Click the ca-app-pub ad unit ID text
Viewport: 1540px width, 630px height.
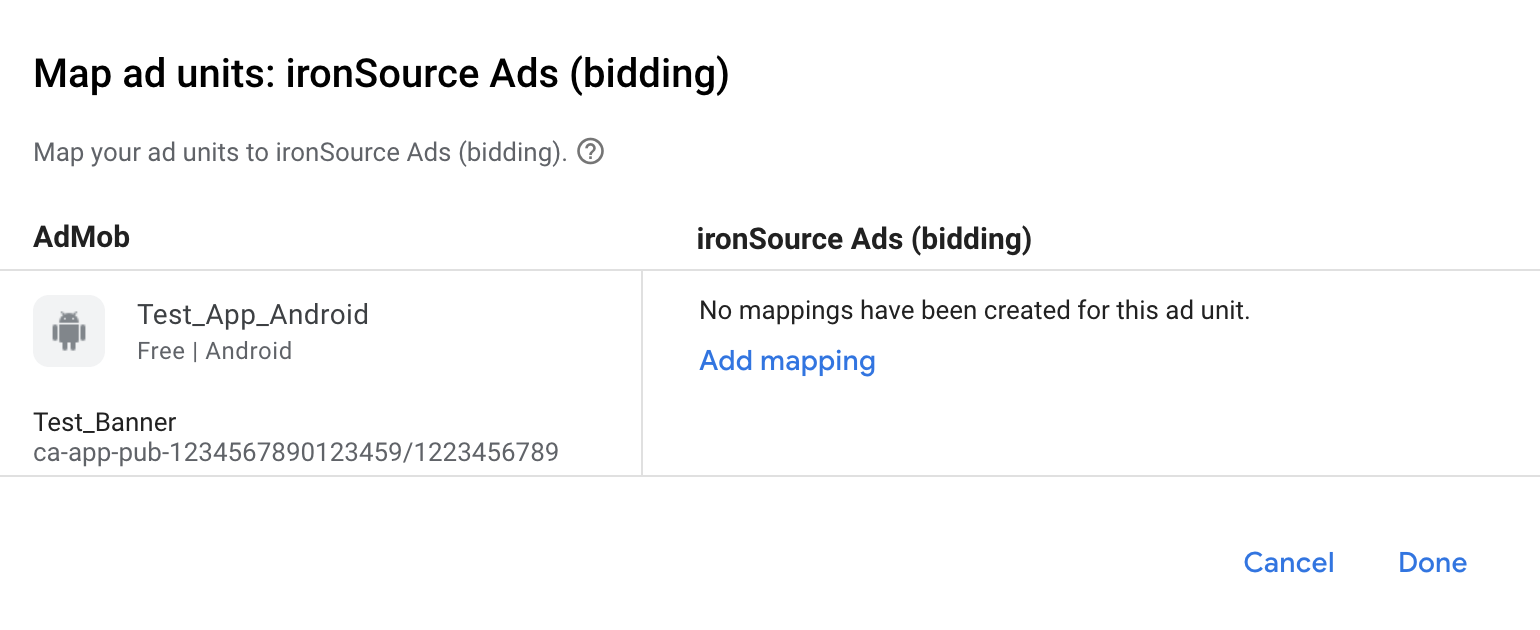point(297,452)
